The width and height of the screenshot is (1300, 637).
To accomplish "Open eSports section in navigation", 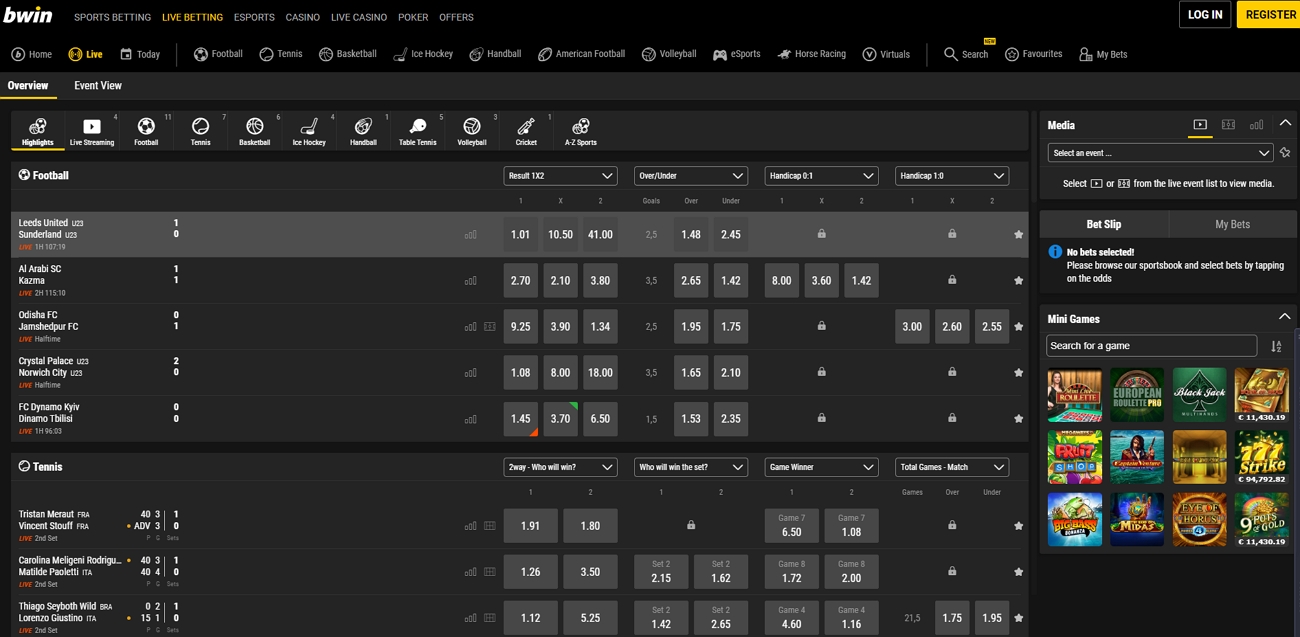I will pos(736,54).
